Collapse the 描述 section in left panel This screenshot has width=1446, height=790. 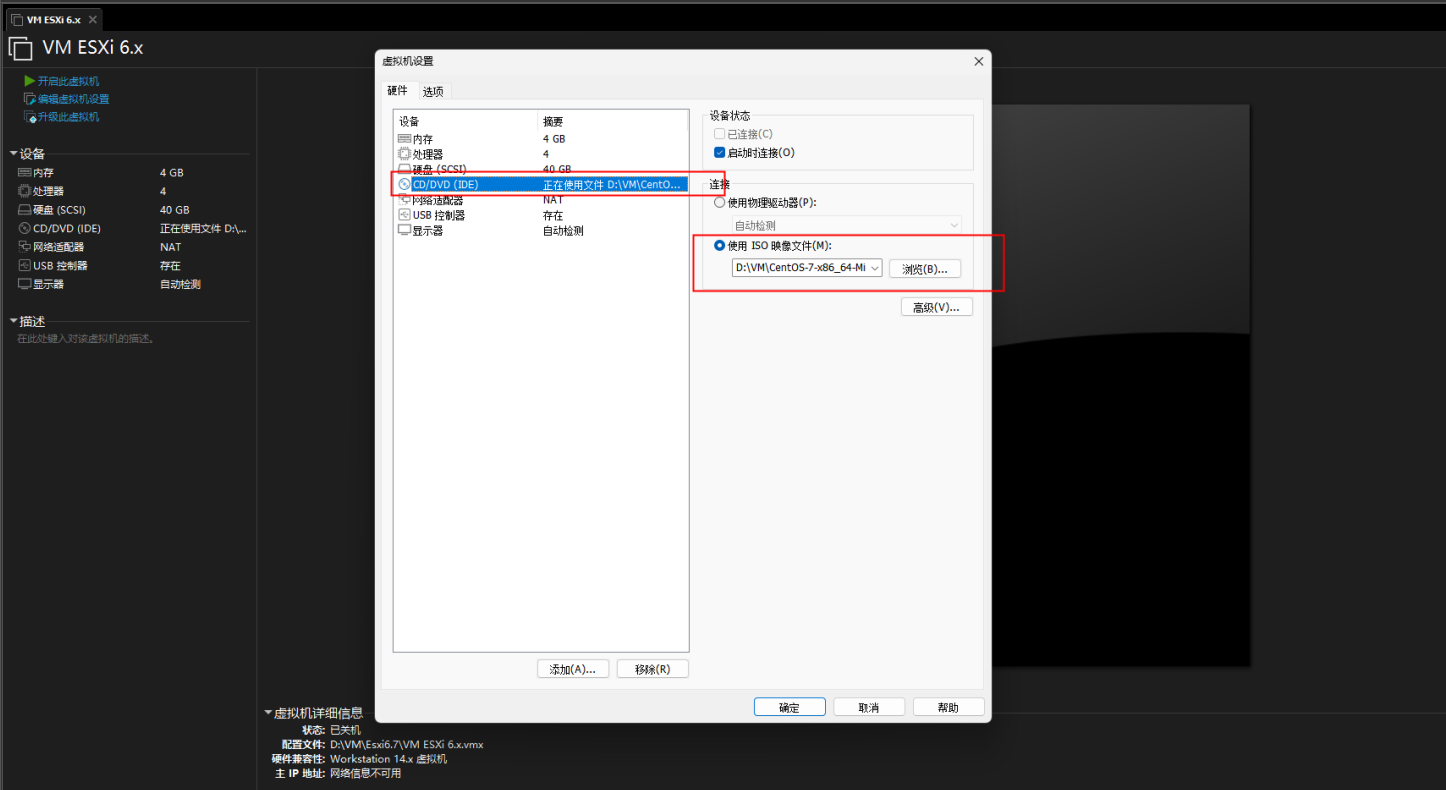(x=14, y=321)
